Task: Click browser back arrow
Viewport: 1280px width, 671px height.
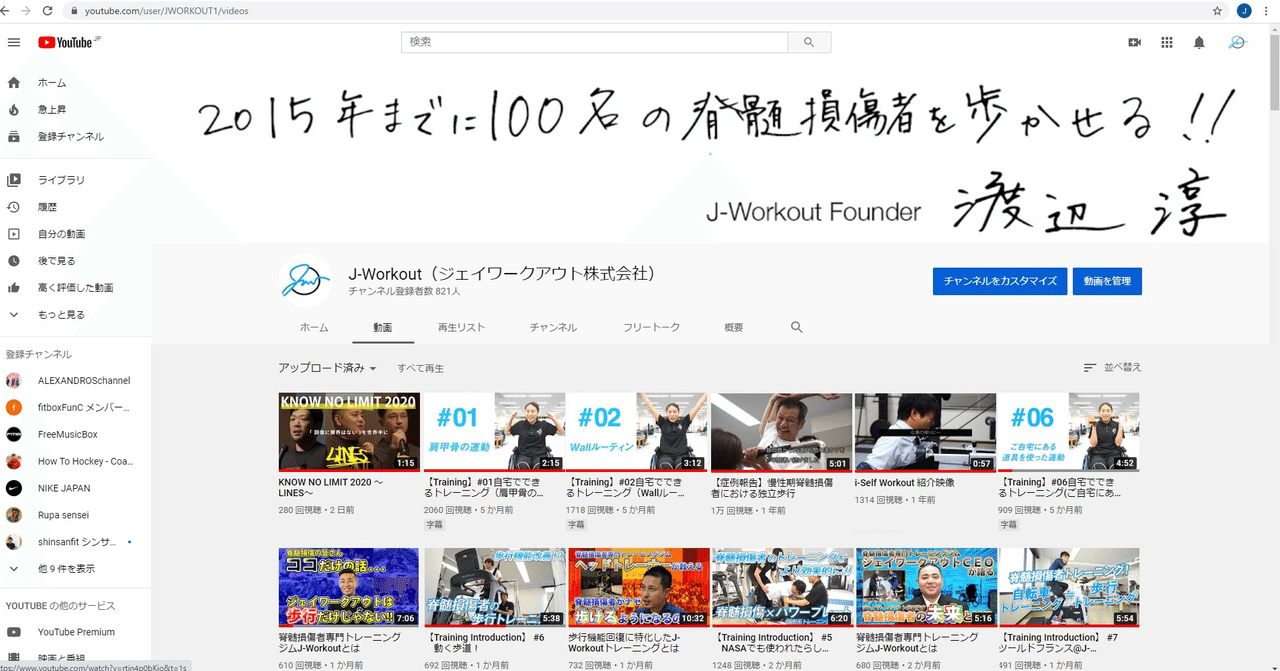Action: 6,11
